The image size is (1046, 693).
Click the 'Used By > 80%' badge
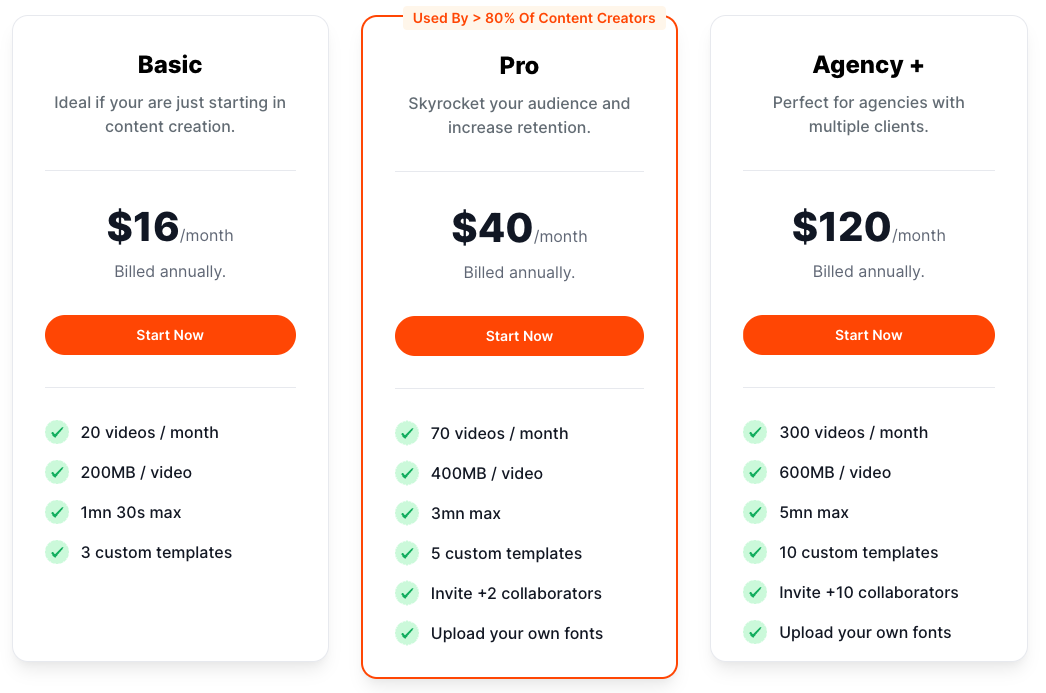pos(534,18)
